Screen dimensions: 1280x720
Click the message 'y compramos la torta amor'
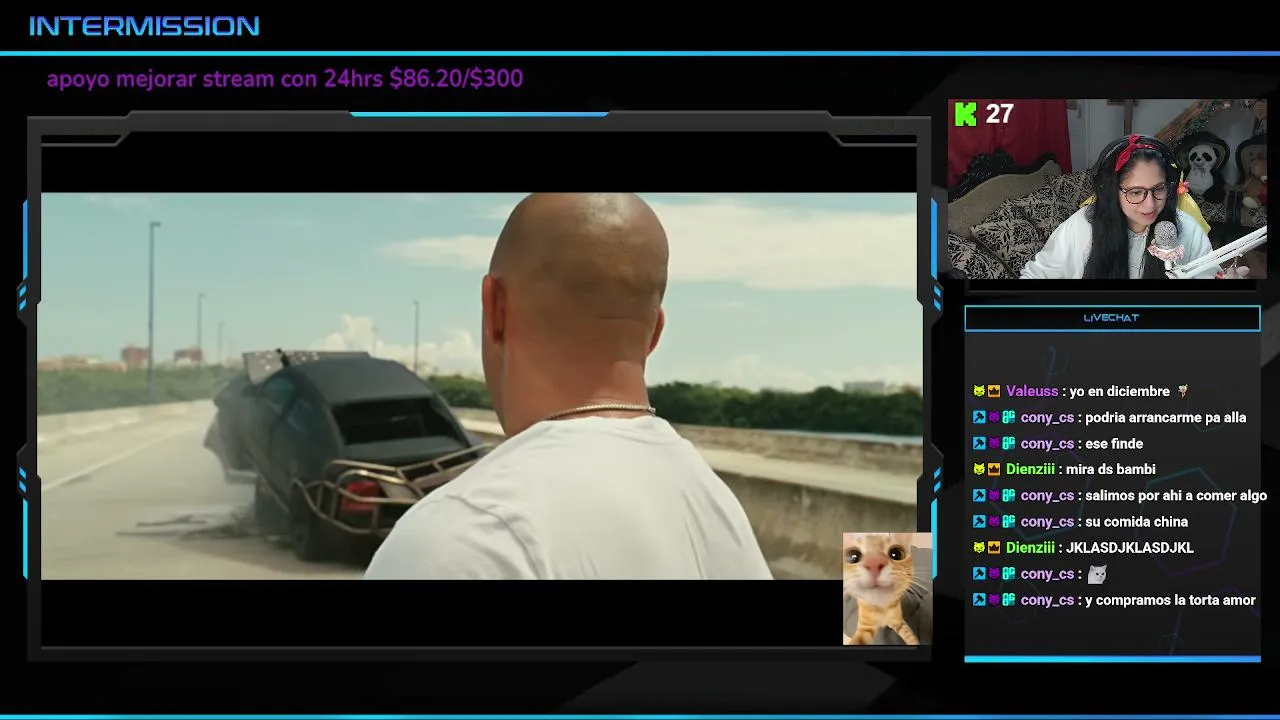pos(1170,600)
